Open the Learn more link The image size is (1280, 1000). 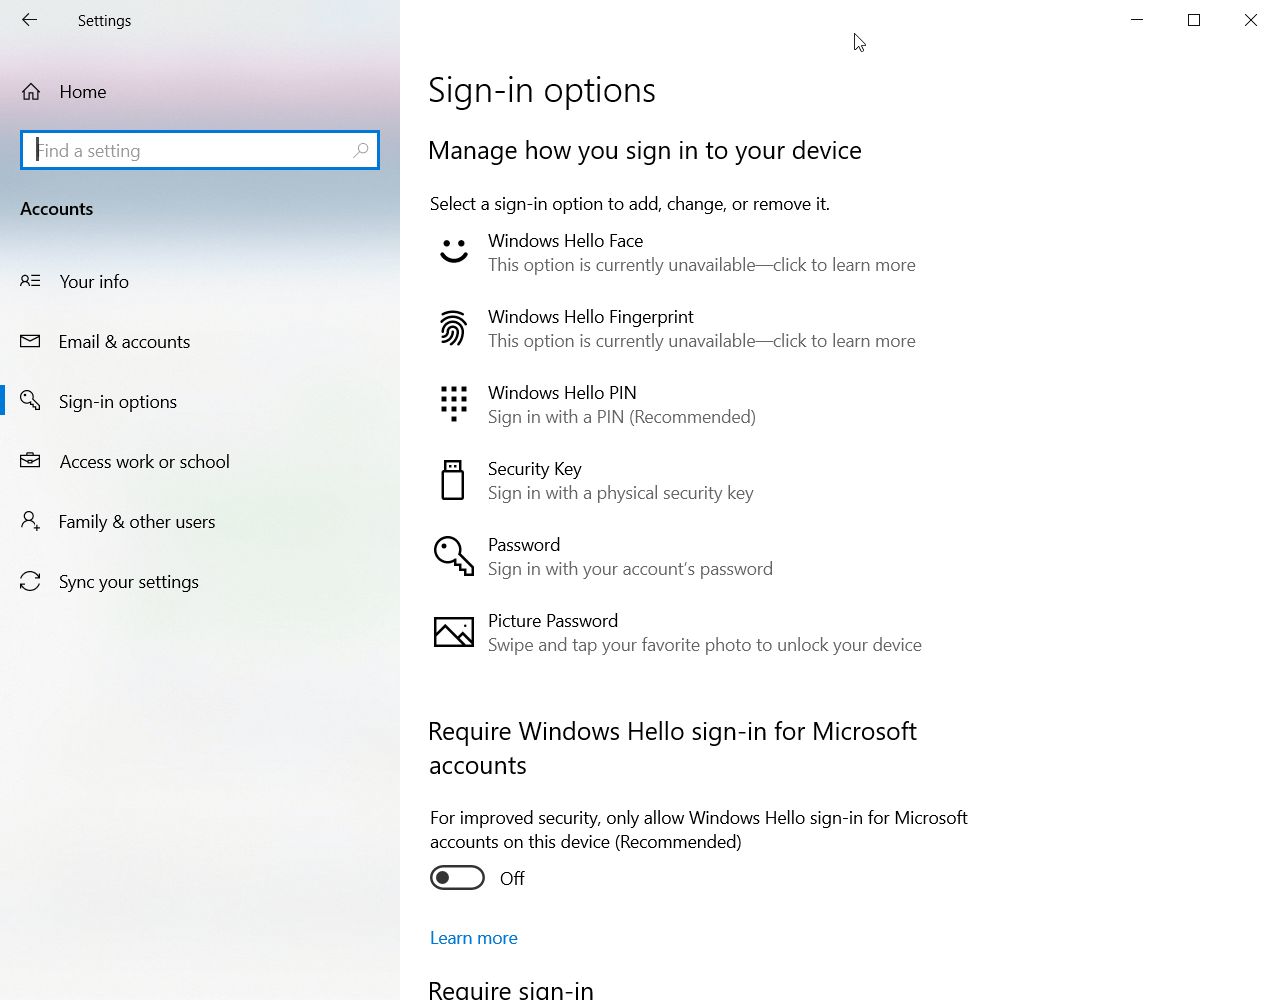[x=474, y=938]
